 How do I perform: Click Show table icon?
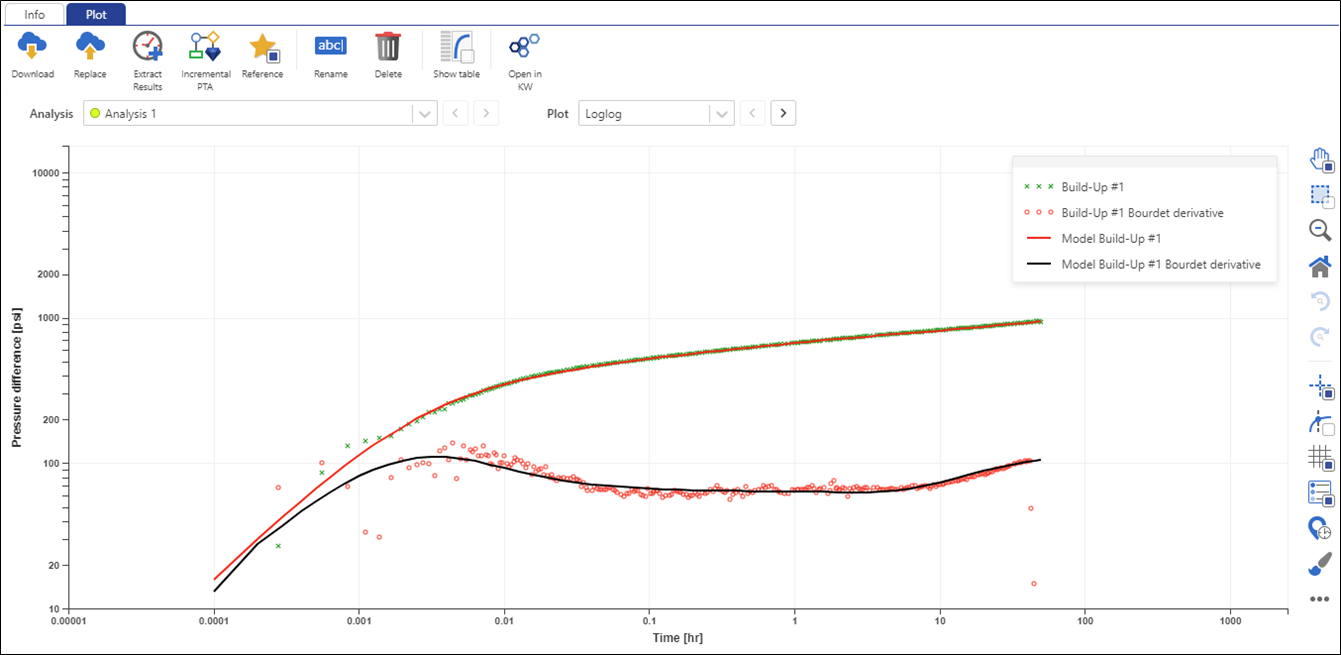tap(457, 47)
